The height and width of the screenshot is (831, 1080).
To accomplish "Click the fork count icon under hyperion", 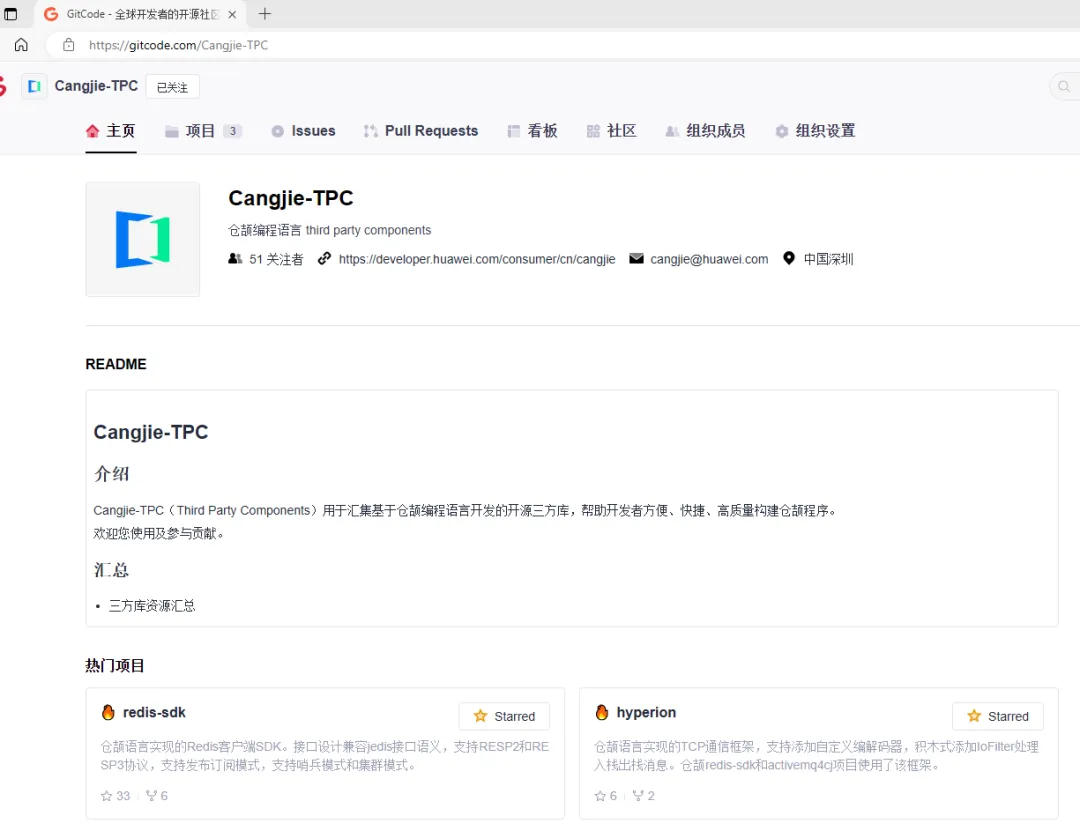I will pyautogui.click(x=638, y=796).
